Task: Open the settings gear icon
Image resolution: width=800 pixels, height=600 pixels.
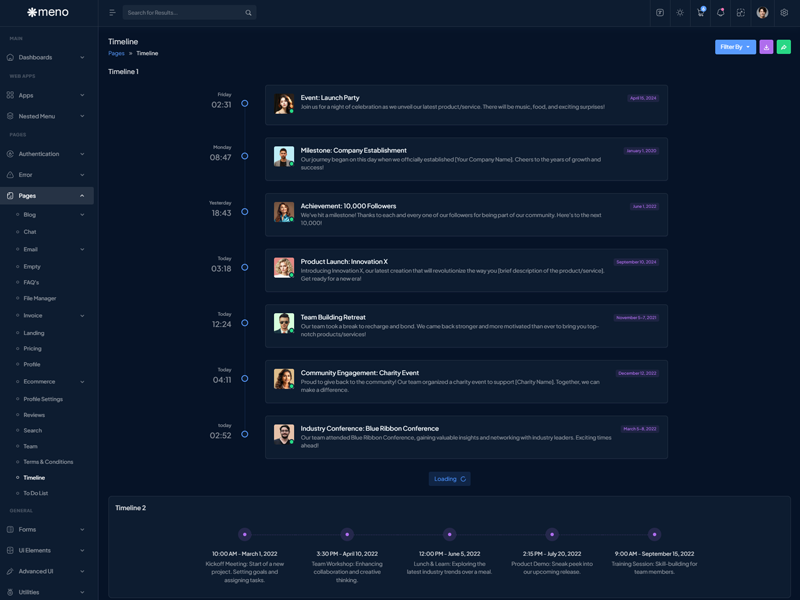Action: [784, 13]
